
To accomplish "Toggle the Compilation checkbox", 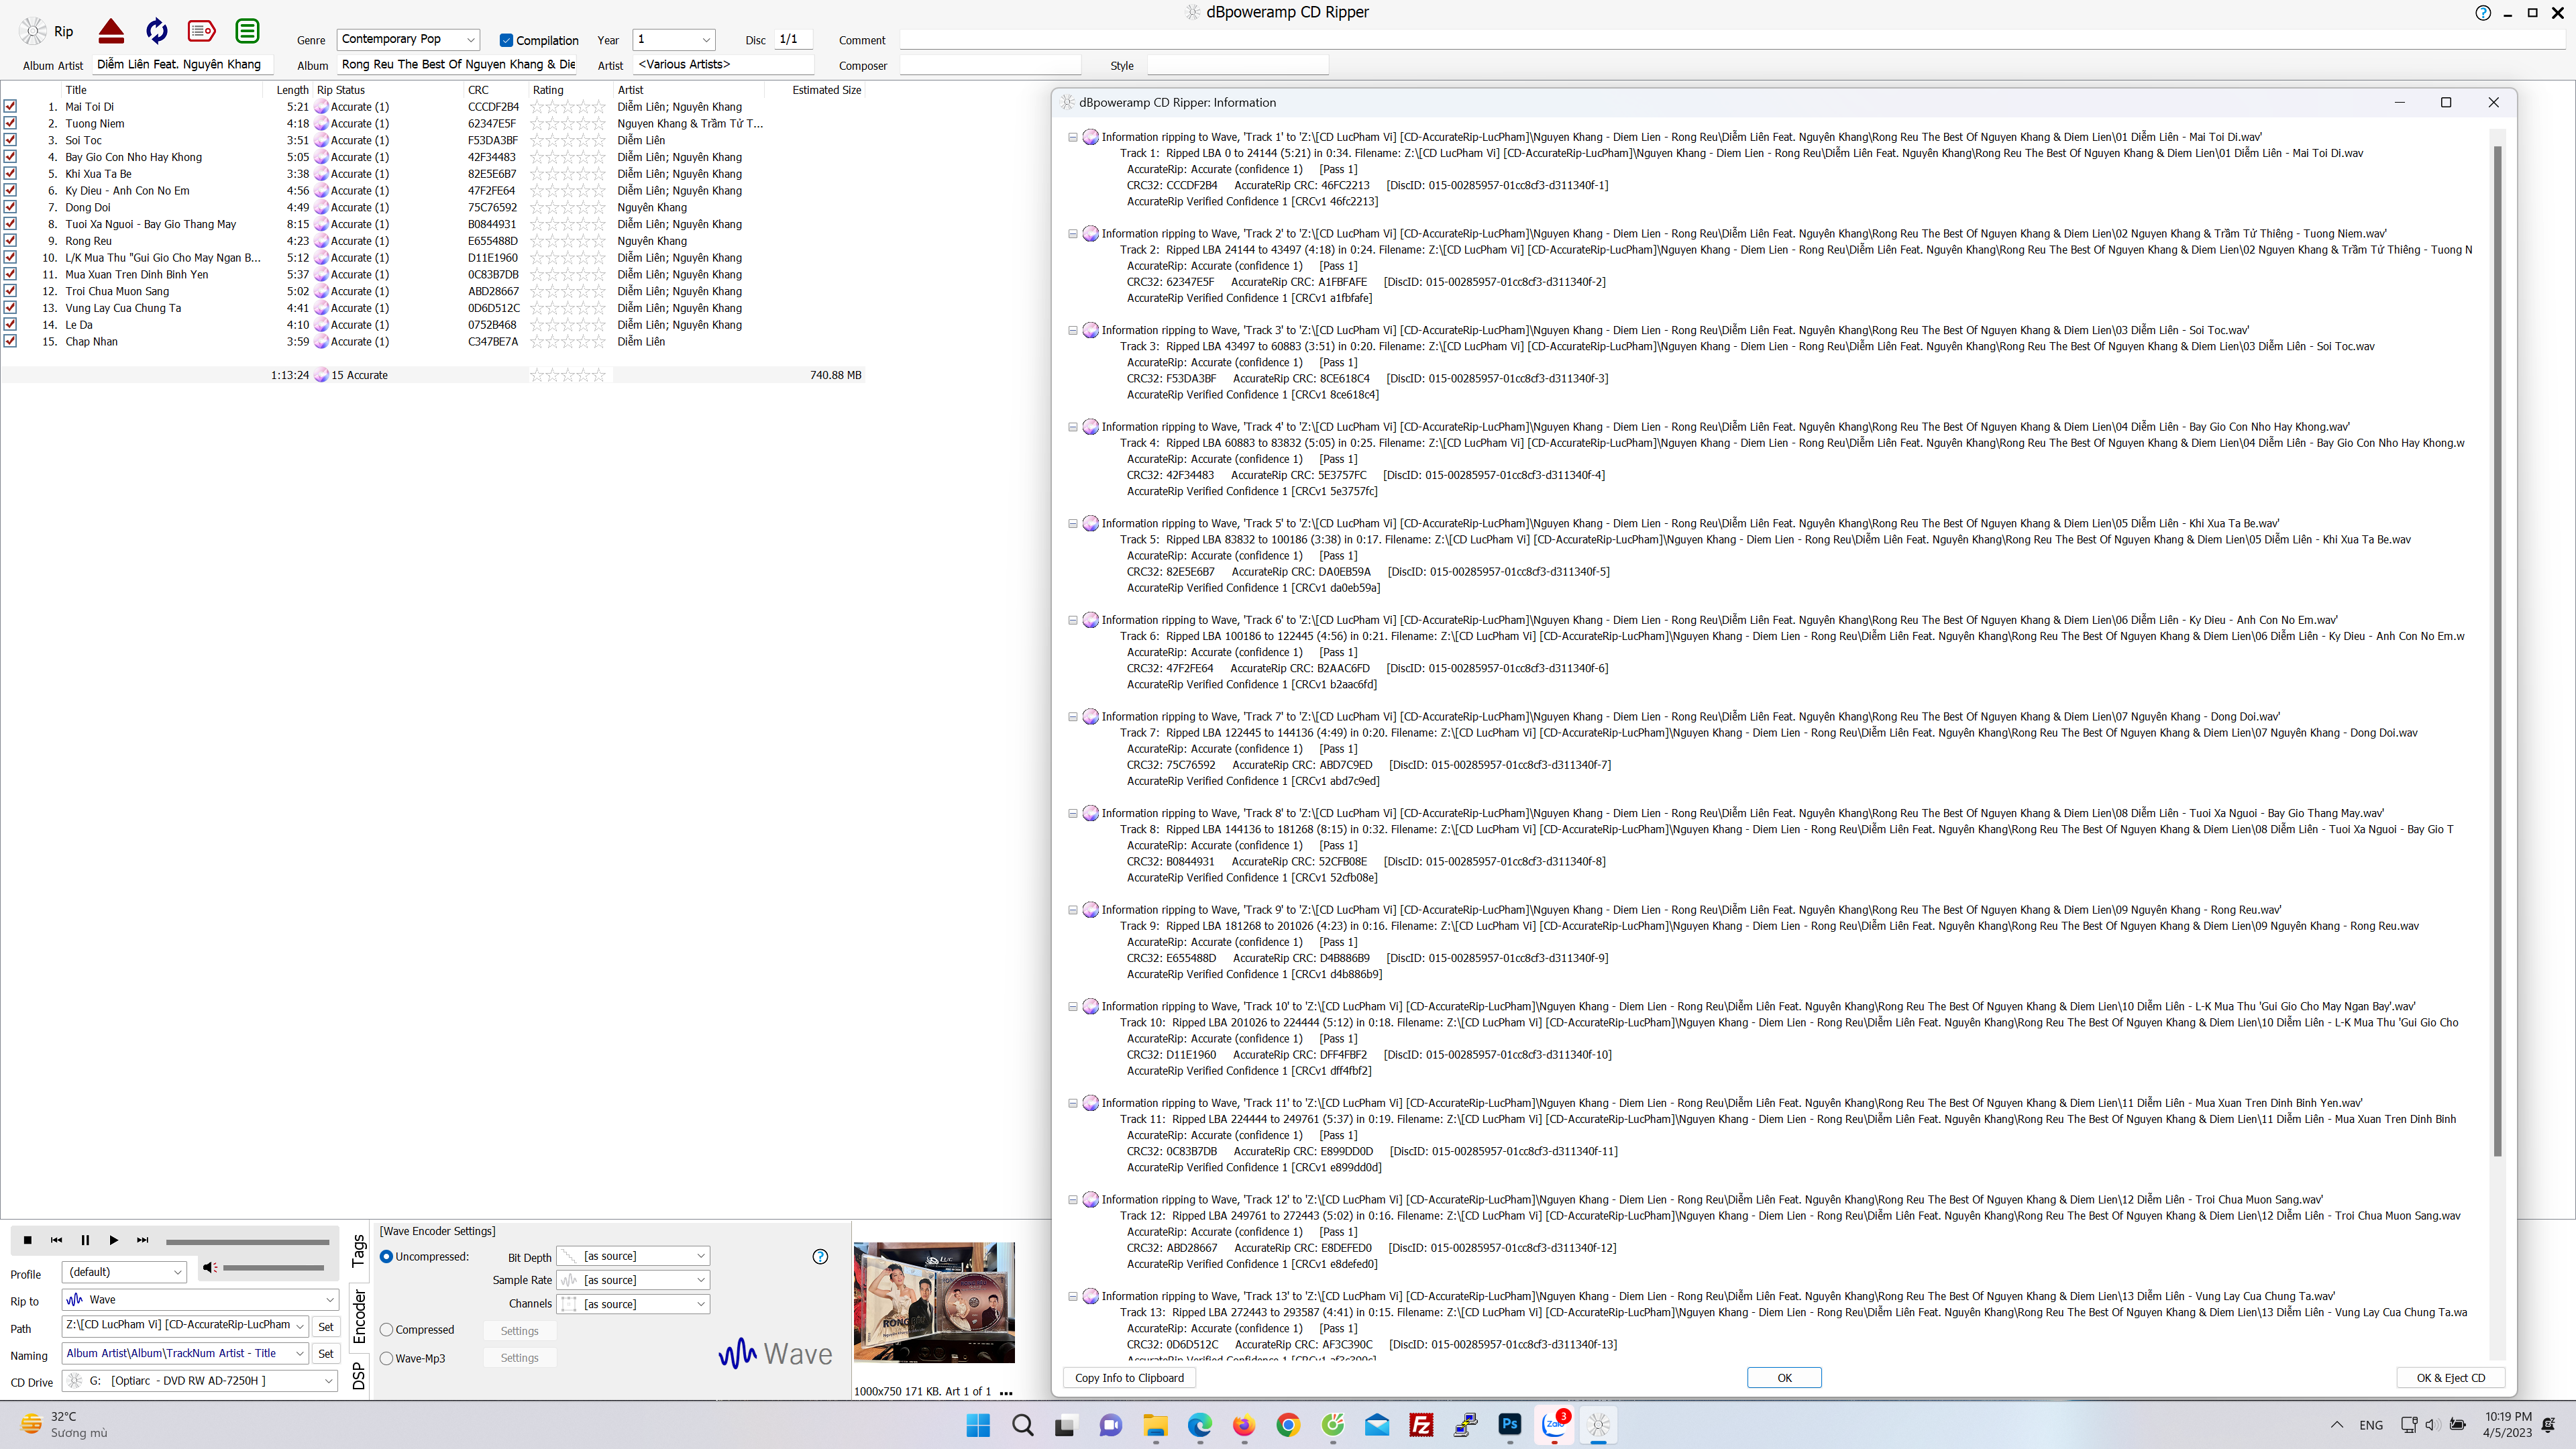I will (506, 40).
